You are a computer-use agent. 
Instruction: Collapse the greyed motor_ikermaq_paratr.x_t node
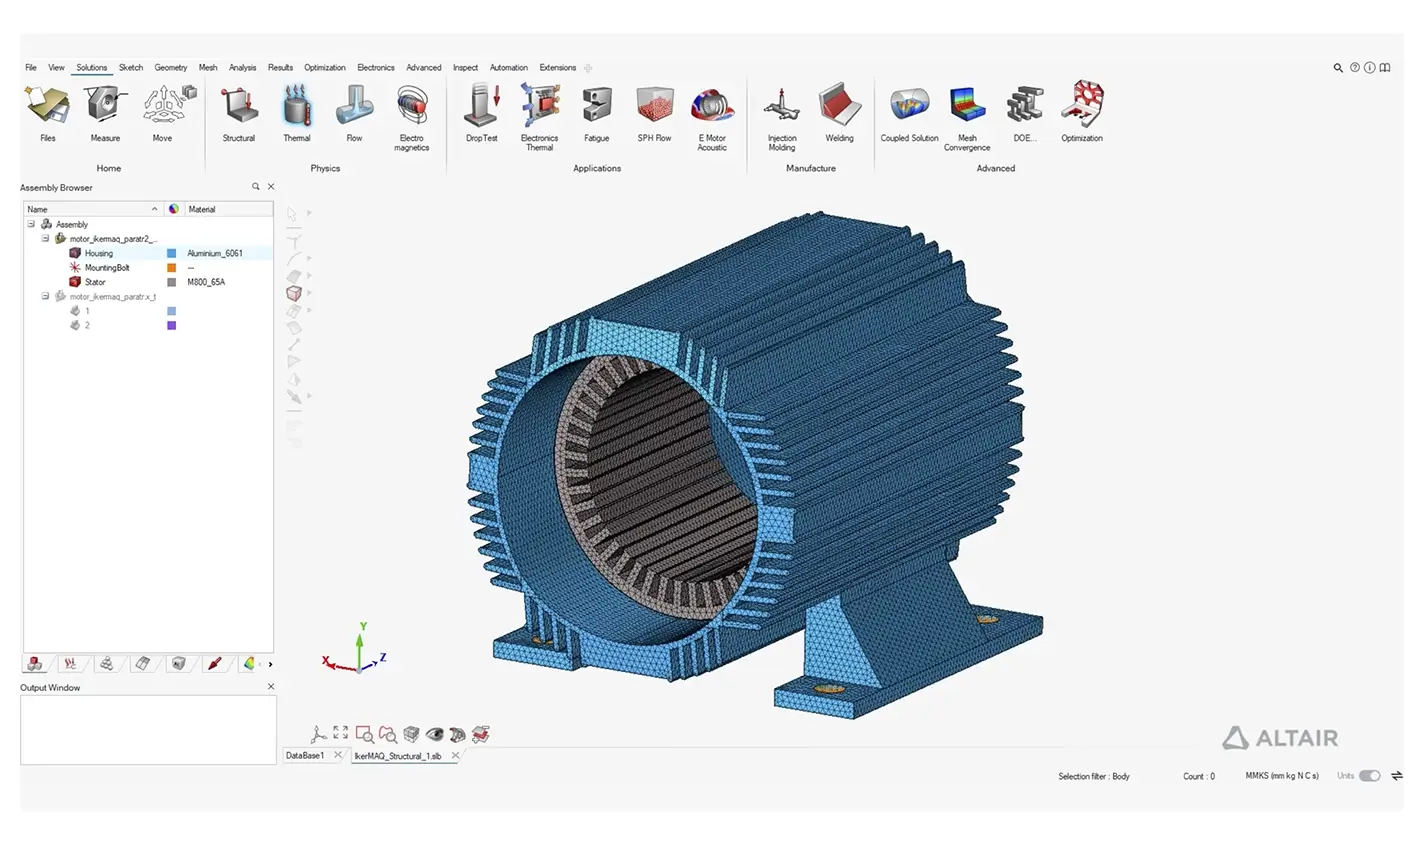tap(45, 297)
